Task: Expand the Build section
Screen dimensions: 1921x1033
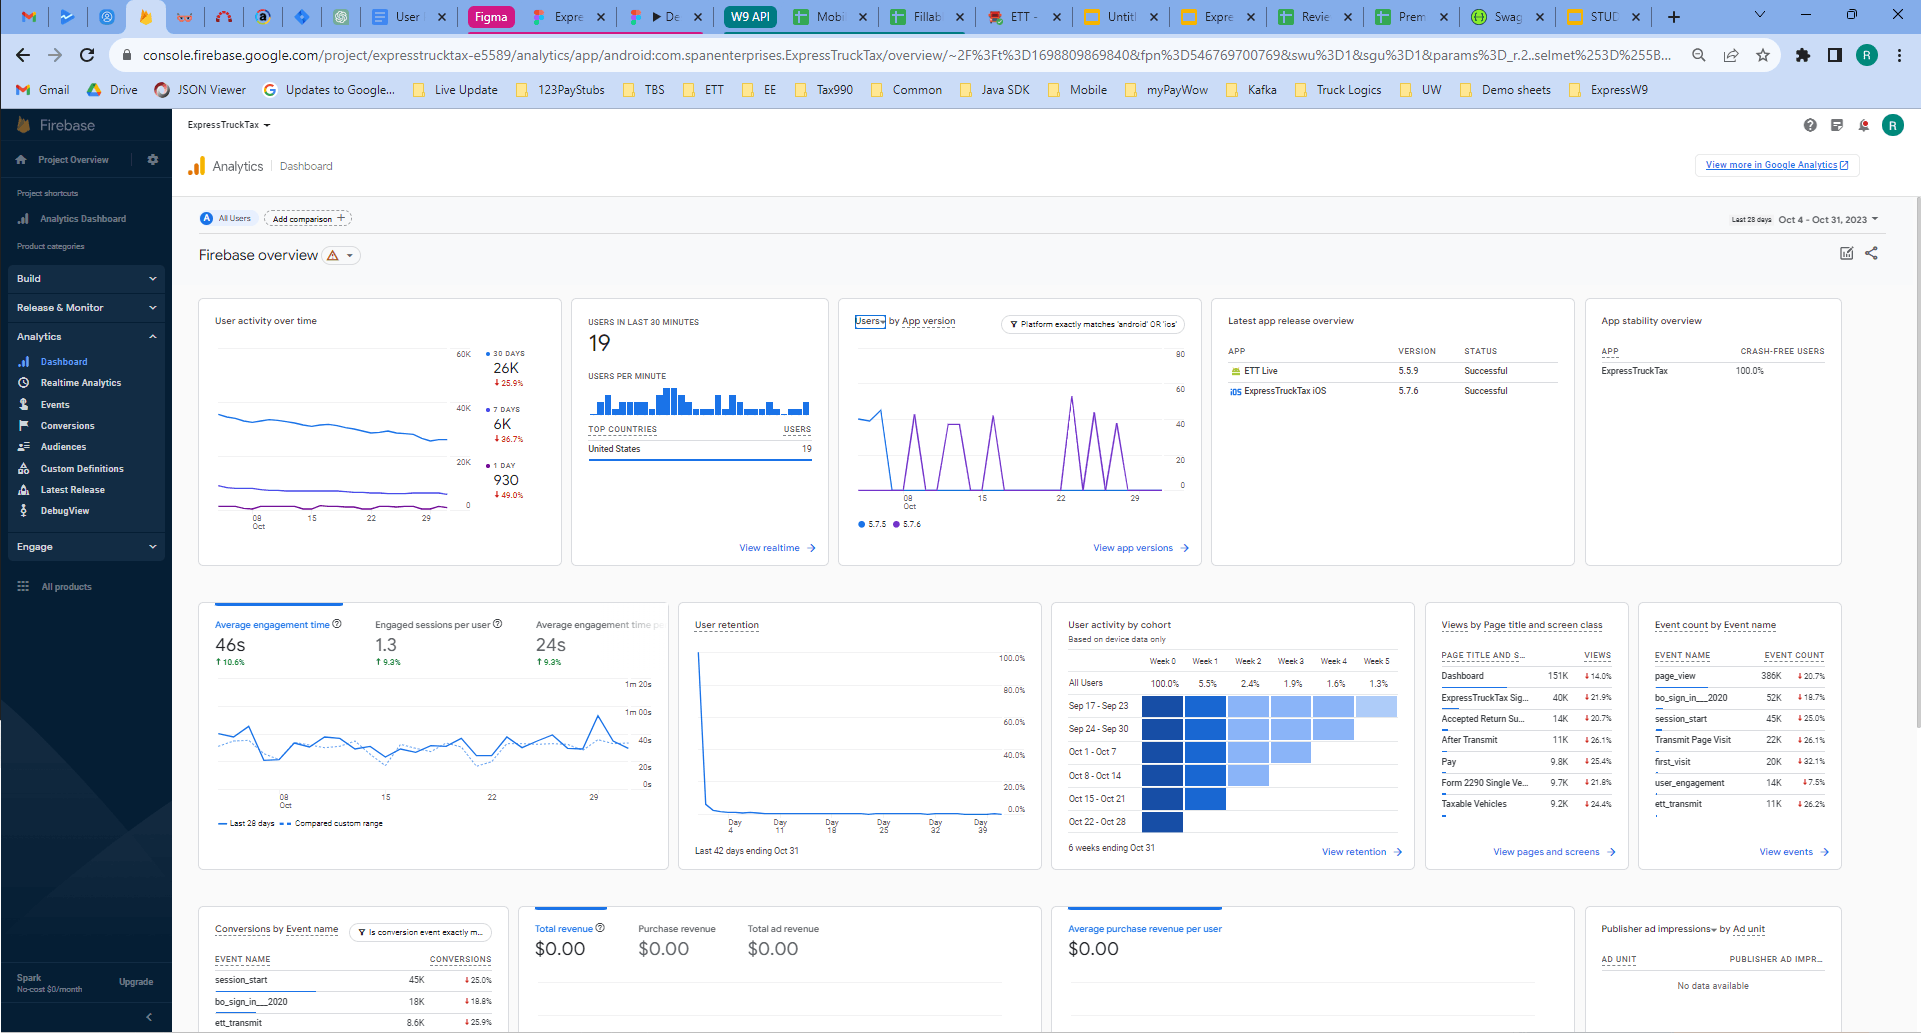Action: point(86,279)
